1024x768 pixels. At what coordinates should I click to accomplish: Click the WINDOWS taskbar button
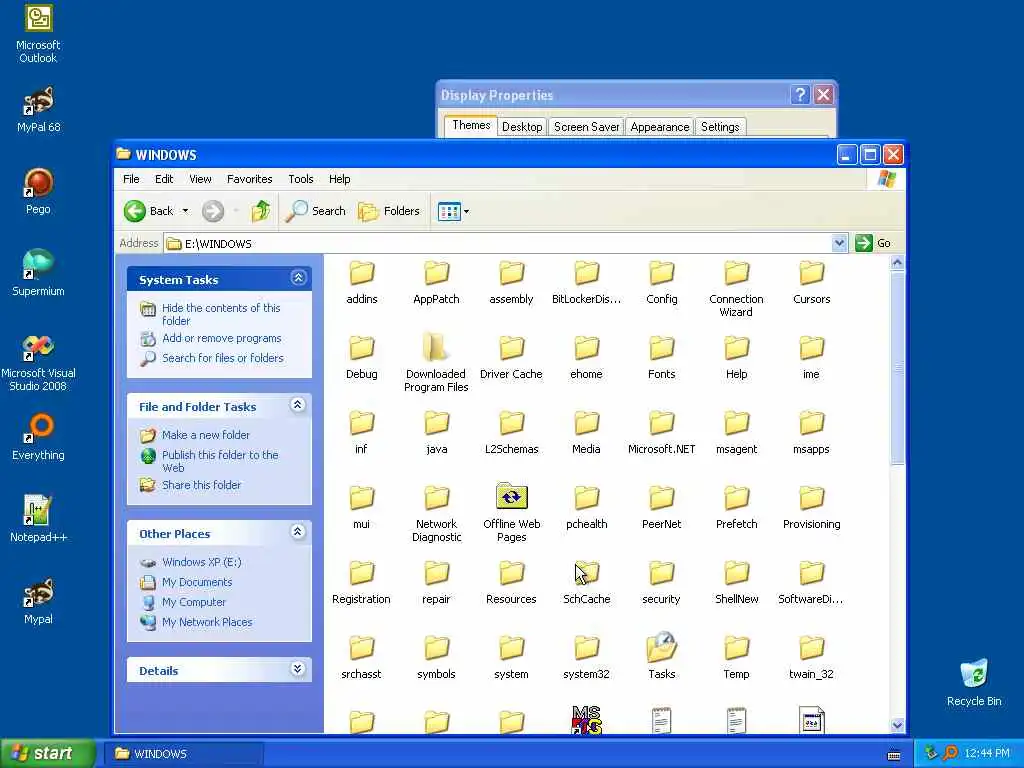pos(183,754)
